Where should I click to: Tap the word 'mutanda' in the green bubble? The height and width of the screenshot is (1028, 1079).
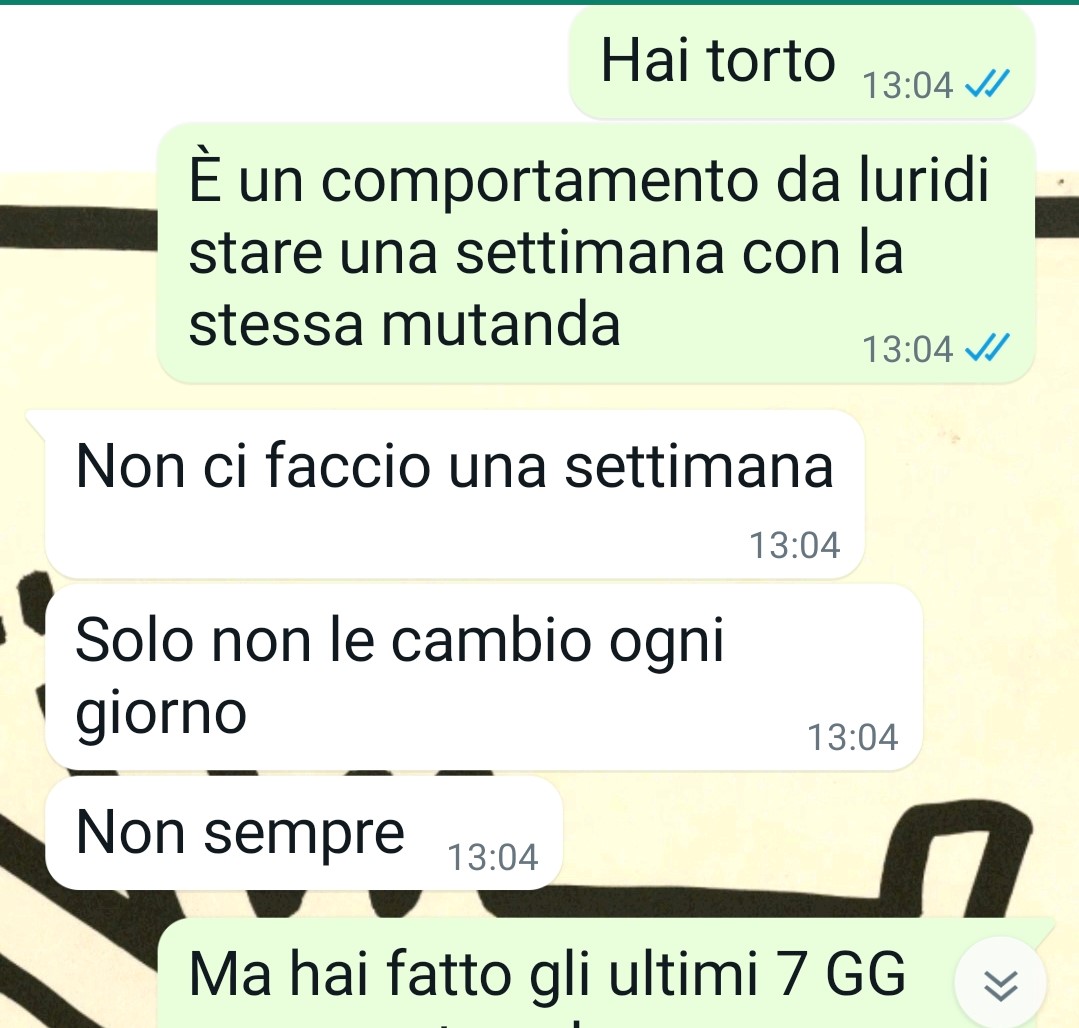coord(500,323)
